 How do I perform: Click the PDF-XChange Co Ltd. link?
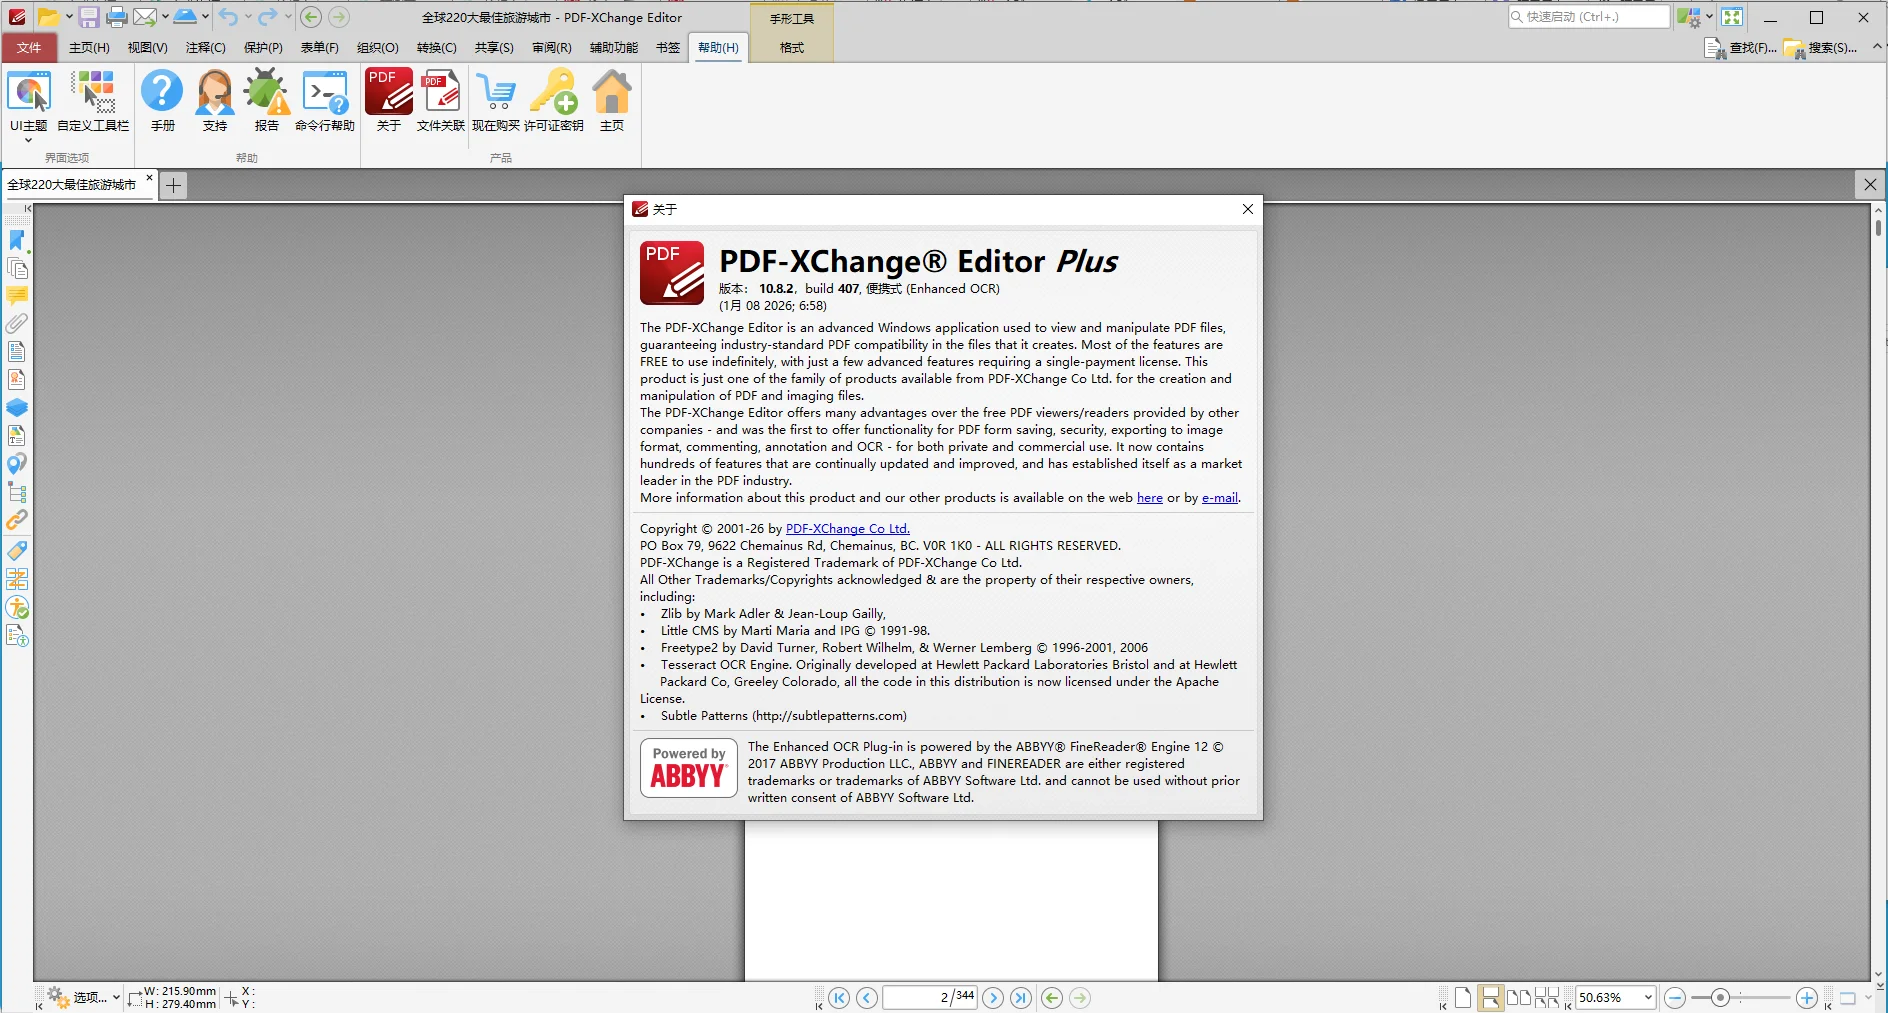pos(847,529)
